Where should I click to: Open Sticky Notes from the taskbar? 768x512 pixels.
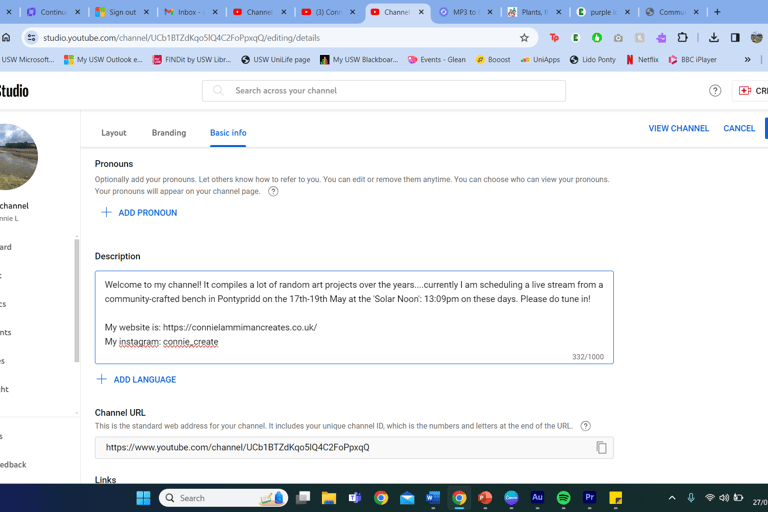(616, 498)
